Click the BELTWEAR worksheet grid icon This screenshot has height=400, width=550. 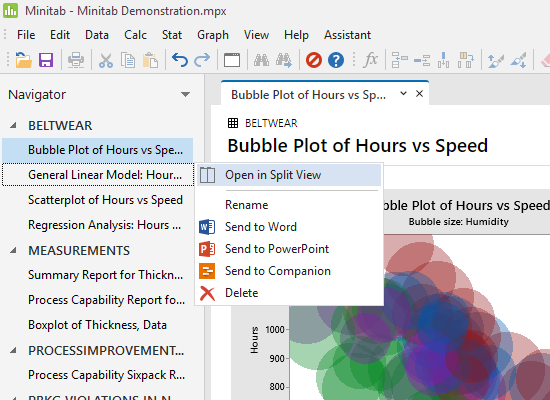point(233,123)
